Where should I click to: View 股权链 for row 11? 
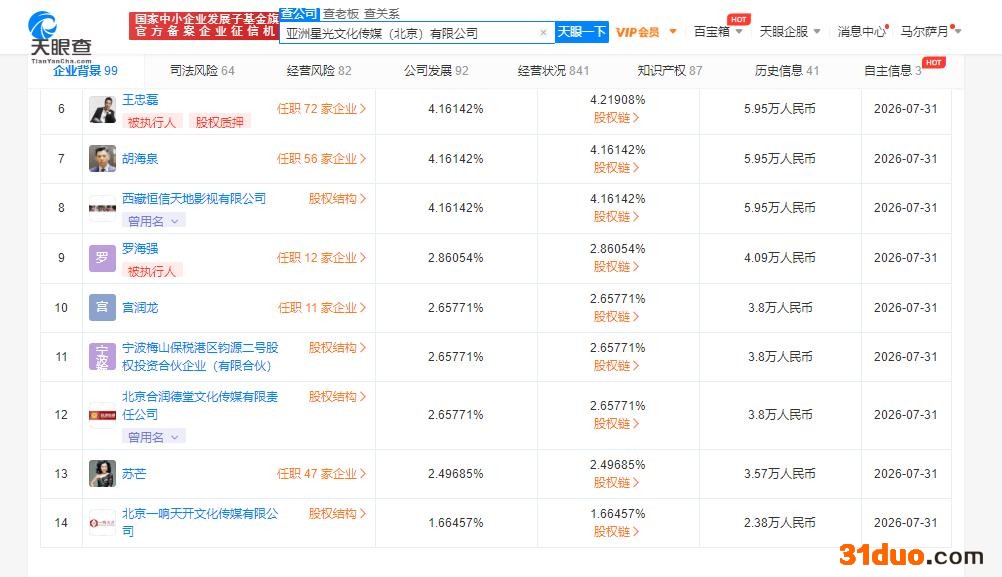pyautogui.click(x=616, y=365)
